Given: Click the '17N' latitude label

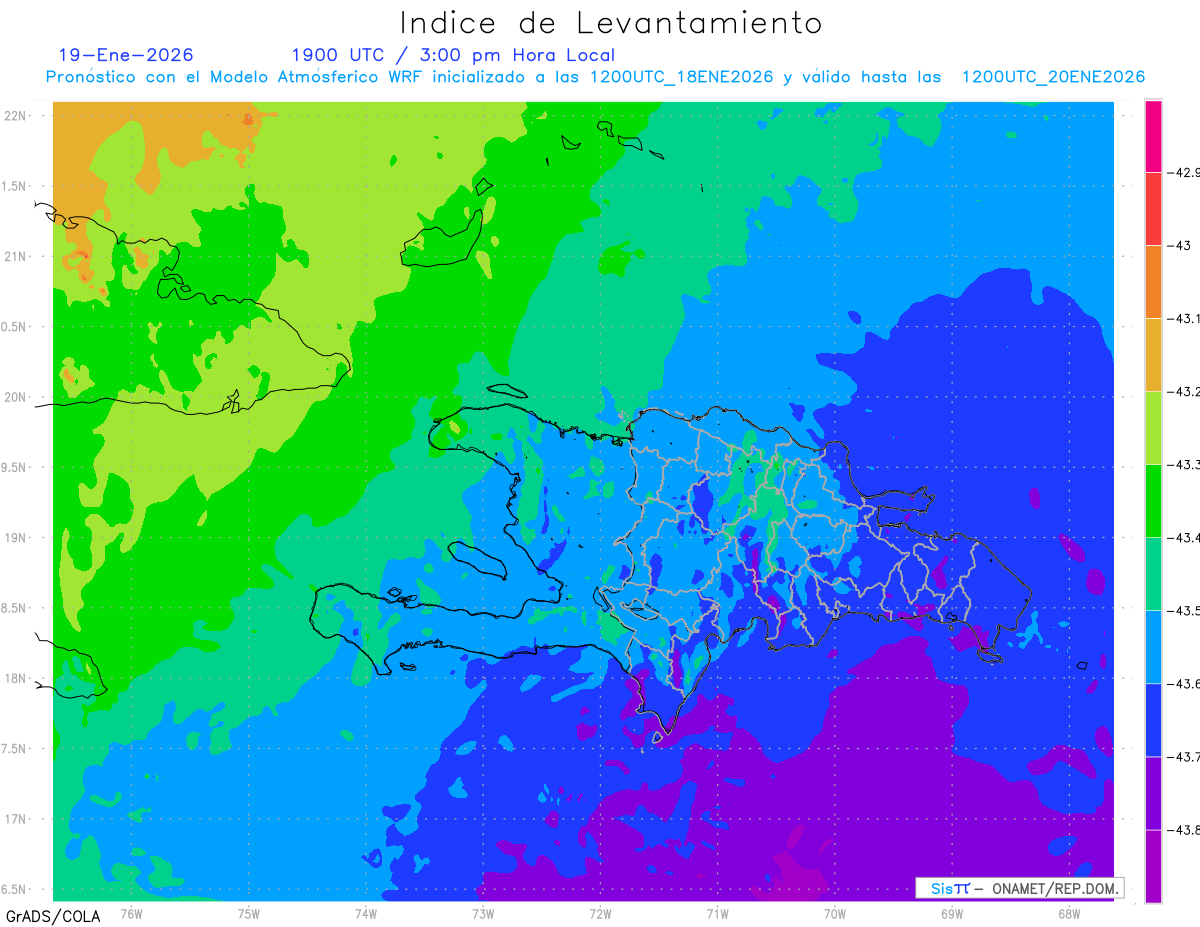Looking at the screenshot, I should click(15, 819).
